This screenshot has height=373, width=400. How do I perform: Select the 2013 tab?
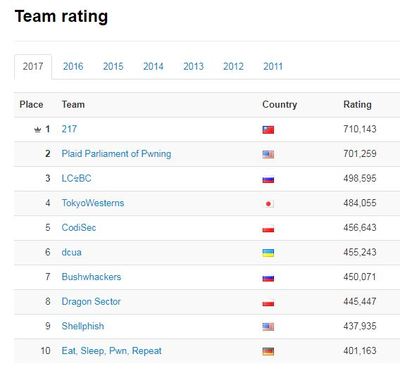pyautogui.click(x=193, y=66)
